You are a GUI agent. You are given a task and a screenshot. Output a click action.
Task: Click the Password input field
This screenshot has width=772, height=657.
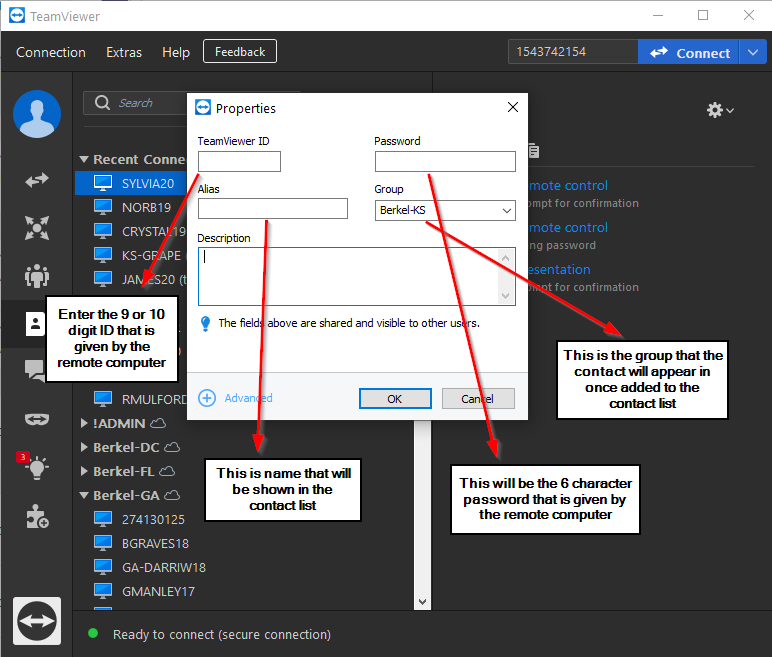click(x=445, y=162)
